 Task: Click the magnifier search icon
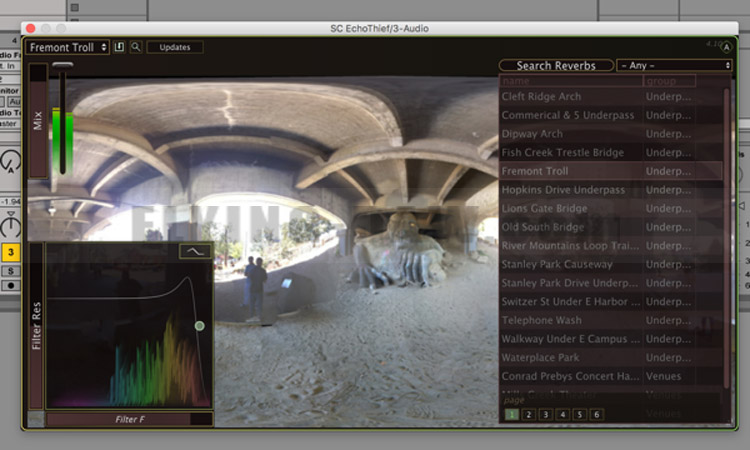point(136,47)
